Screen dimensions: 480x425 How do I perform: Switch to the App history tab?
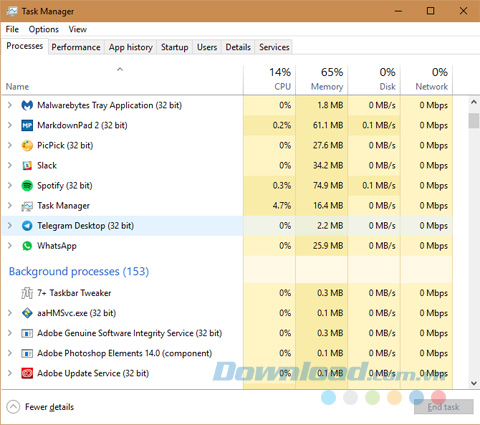point(130,47)
